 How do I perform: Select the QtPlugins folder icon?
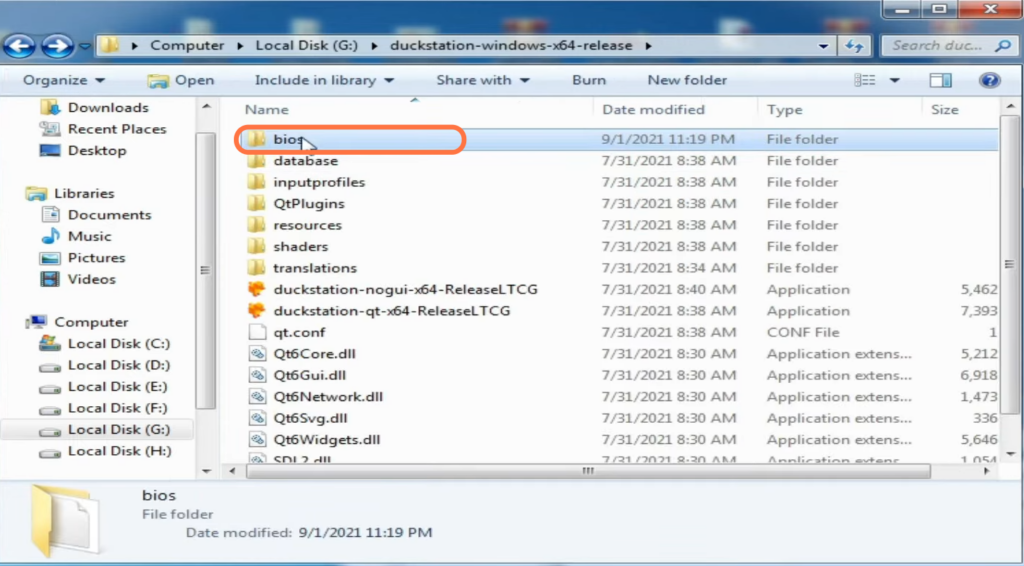[256, 204]
